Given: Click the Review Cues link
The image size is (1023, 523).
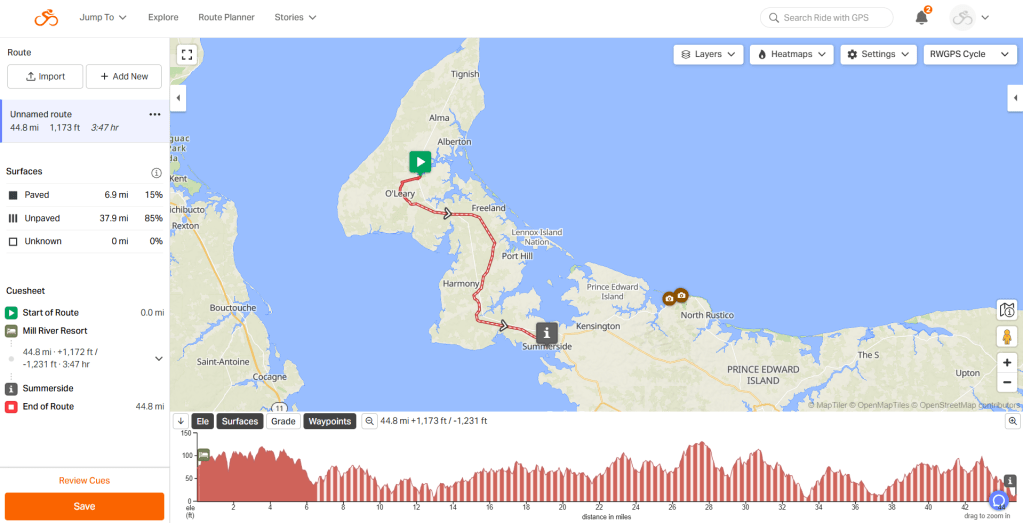Looking at the screenshot, I should pos(84,481).
